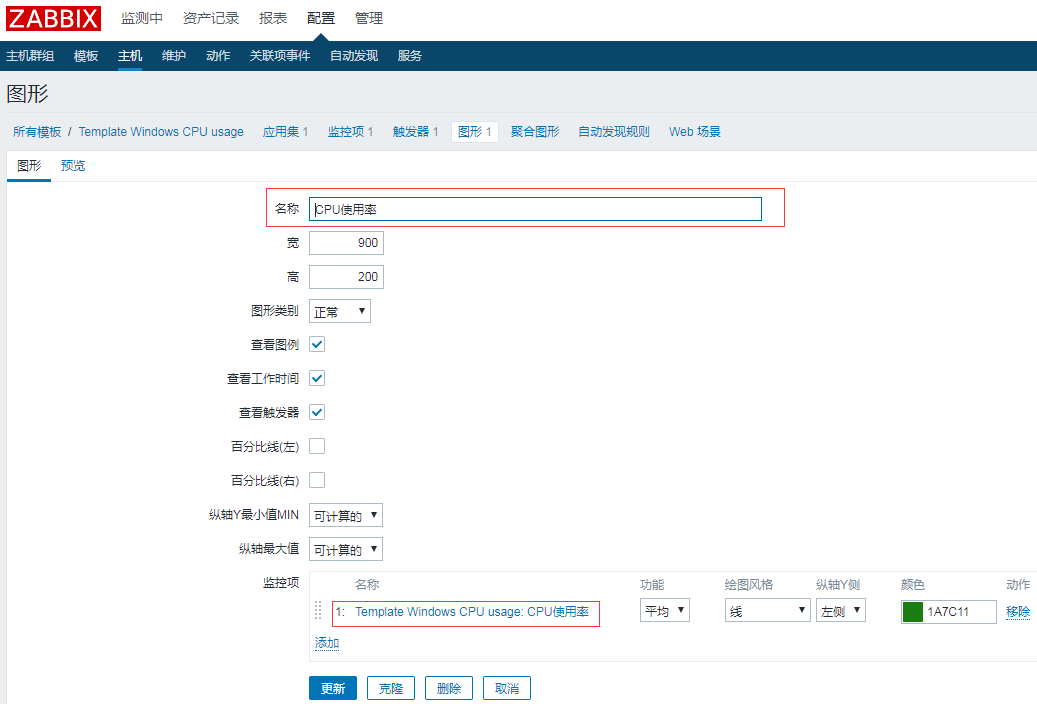The height and width of the screenshot is (704, 1037).
Task: Switch to the 预览 tab
Action: click(73, 165)
